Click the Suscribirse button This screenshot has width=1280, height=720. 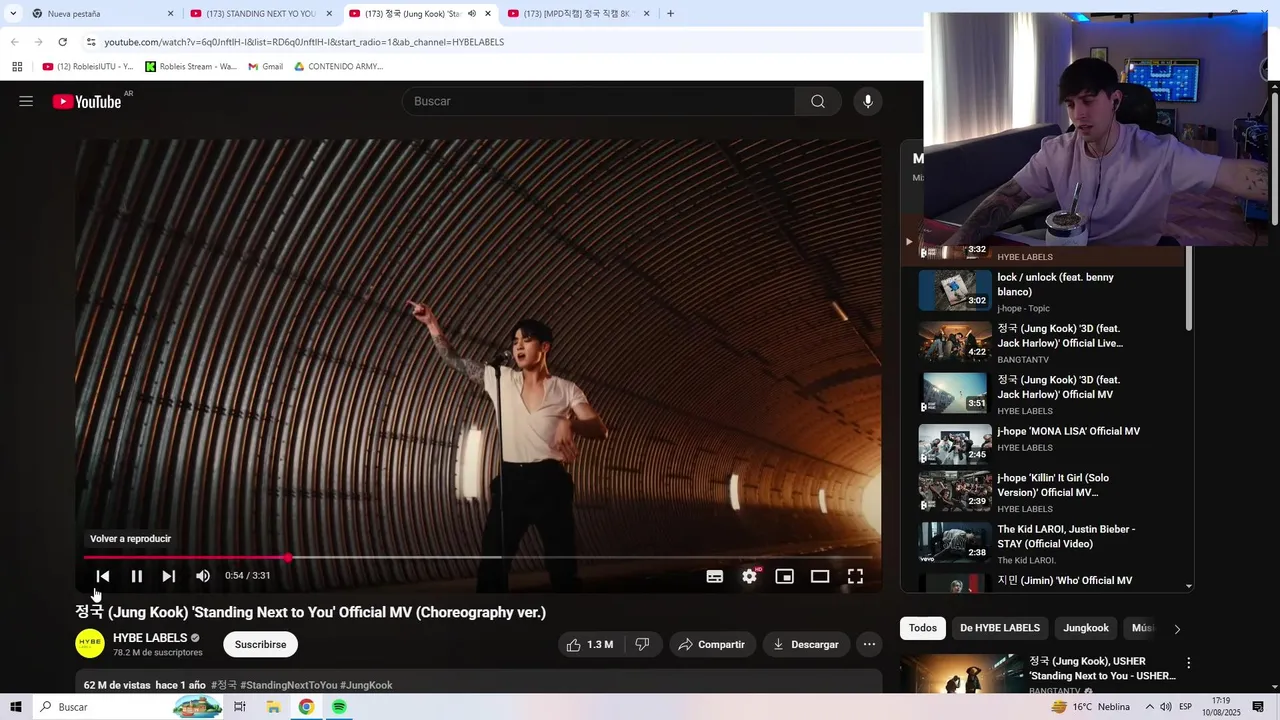coord(260,645)
